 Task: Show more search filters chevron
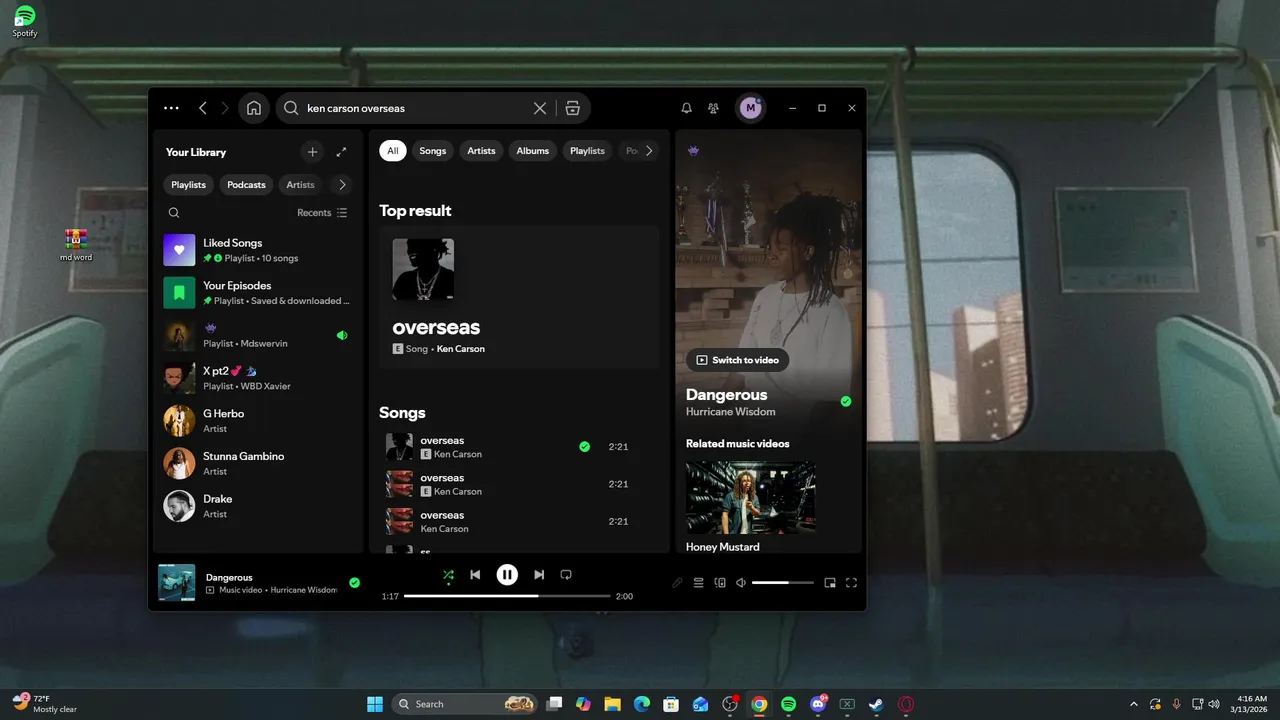click(648, 151)
